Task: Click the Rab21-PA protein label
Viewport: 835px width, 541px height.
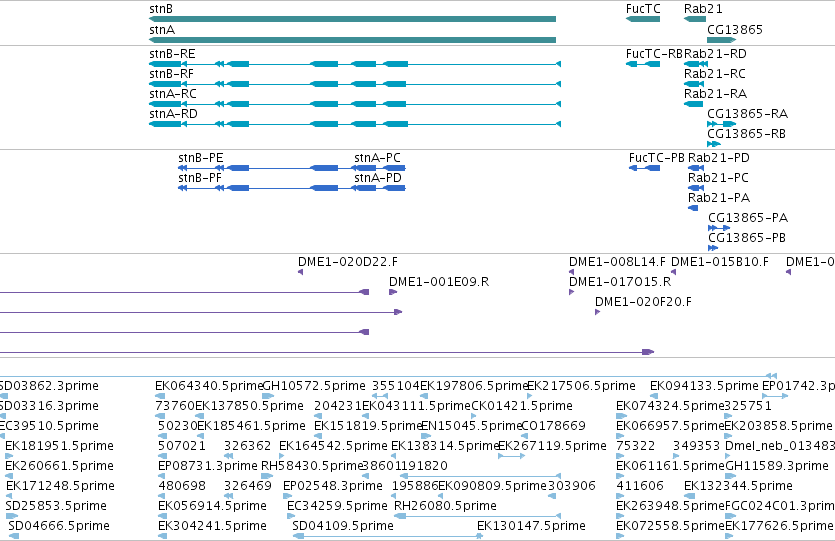Action: click(719, 198)
